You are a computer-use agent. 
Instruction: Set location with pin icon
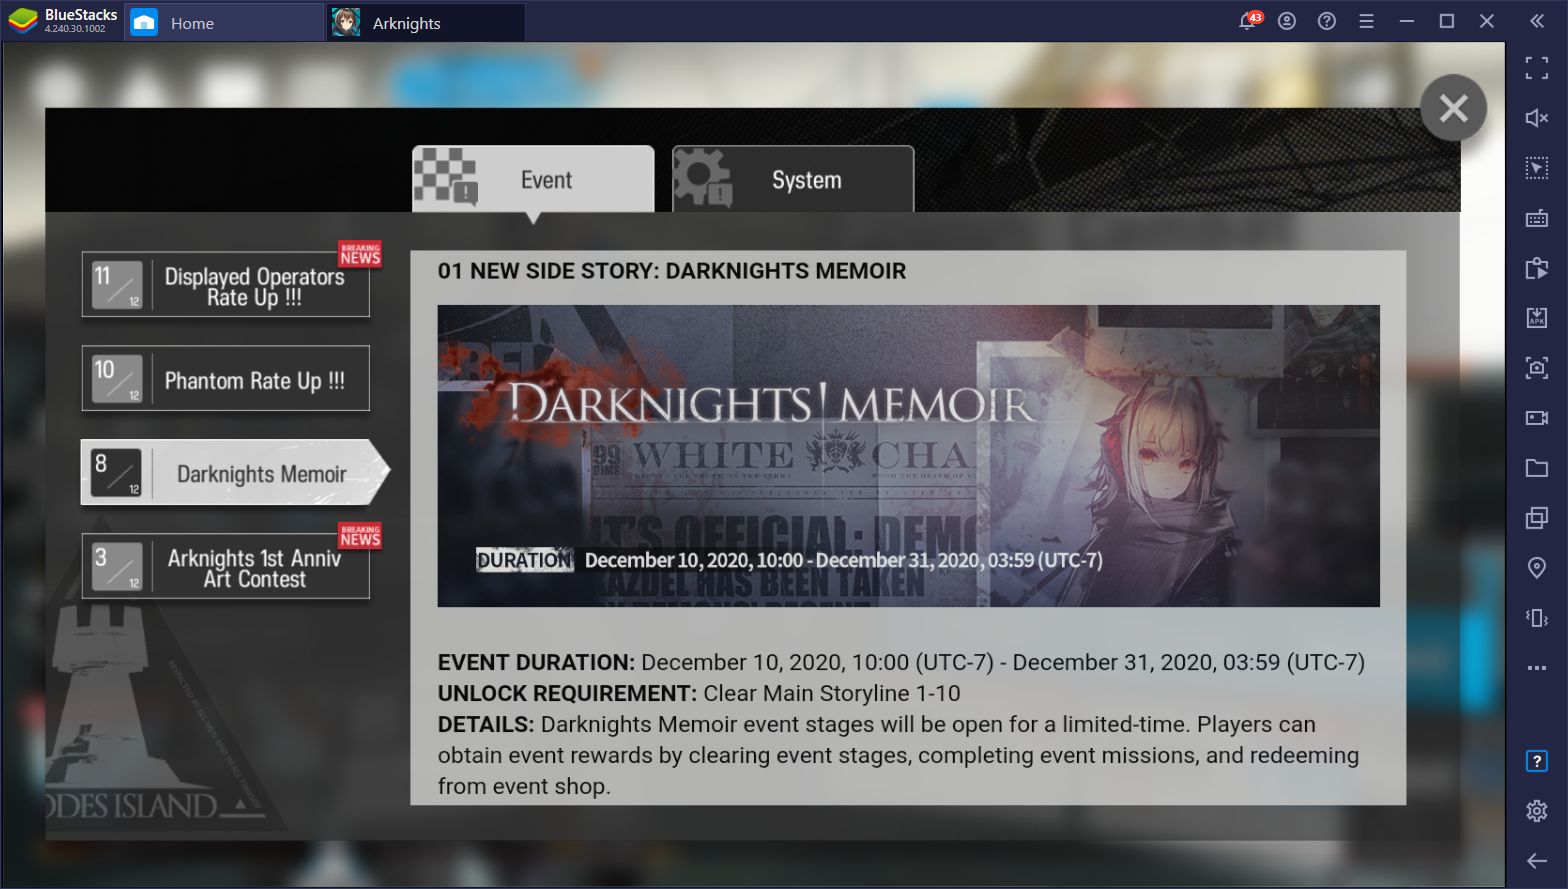pyautogui.click(x=1537, y=568)
